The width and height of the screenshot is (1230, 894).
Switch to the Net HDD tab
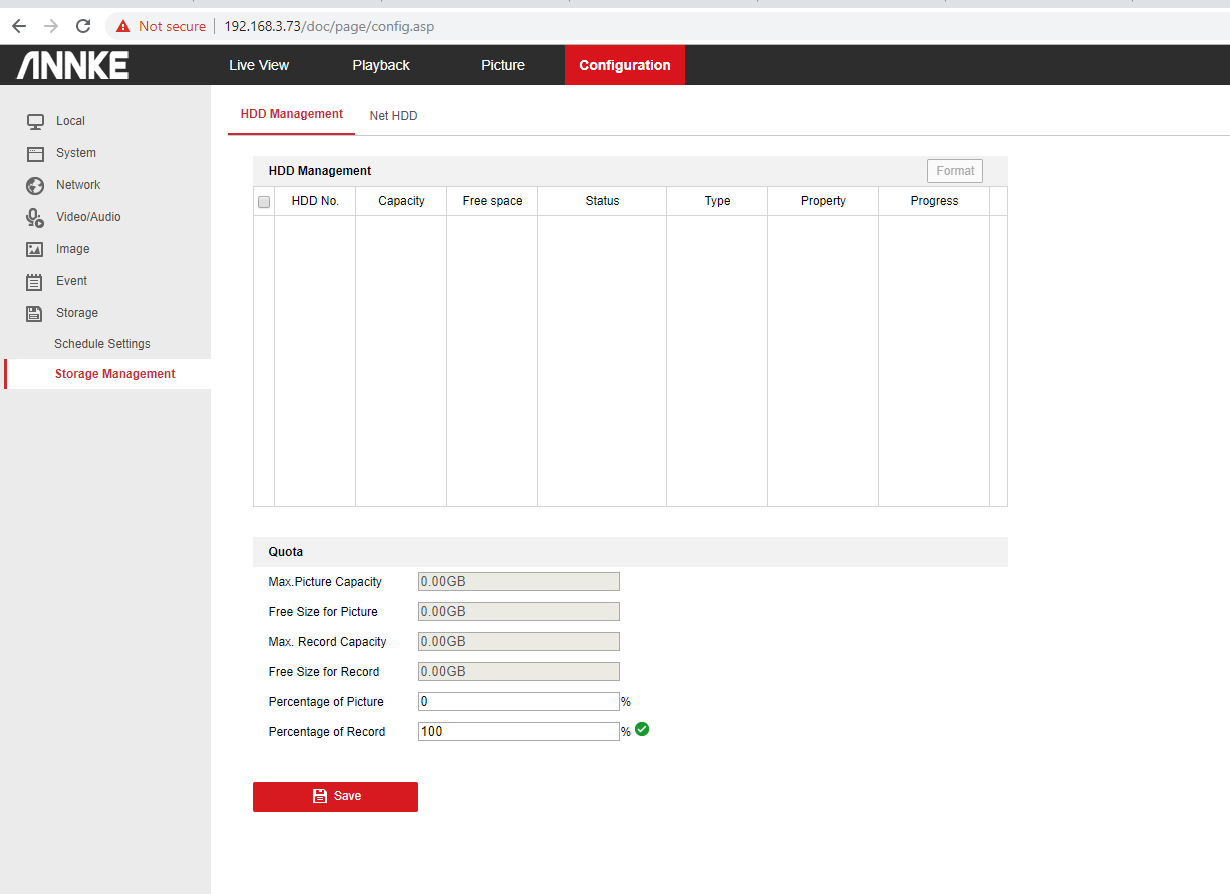pos(393,116)
